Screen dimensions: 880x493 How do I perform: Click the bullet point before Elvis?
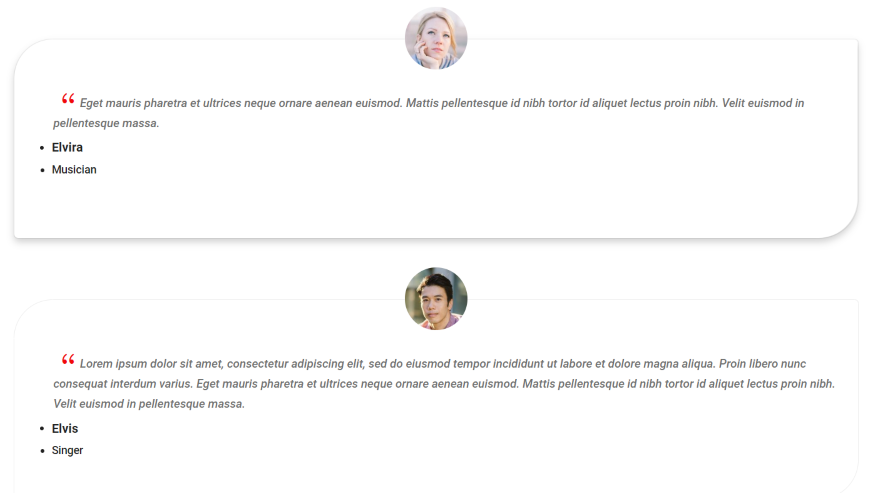coord(41,429)
